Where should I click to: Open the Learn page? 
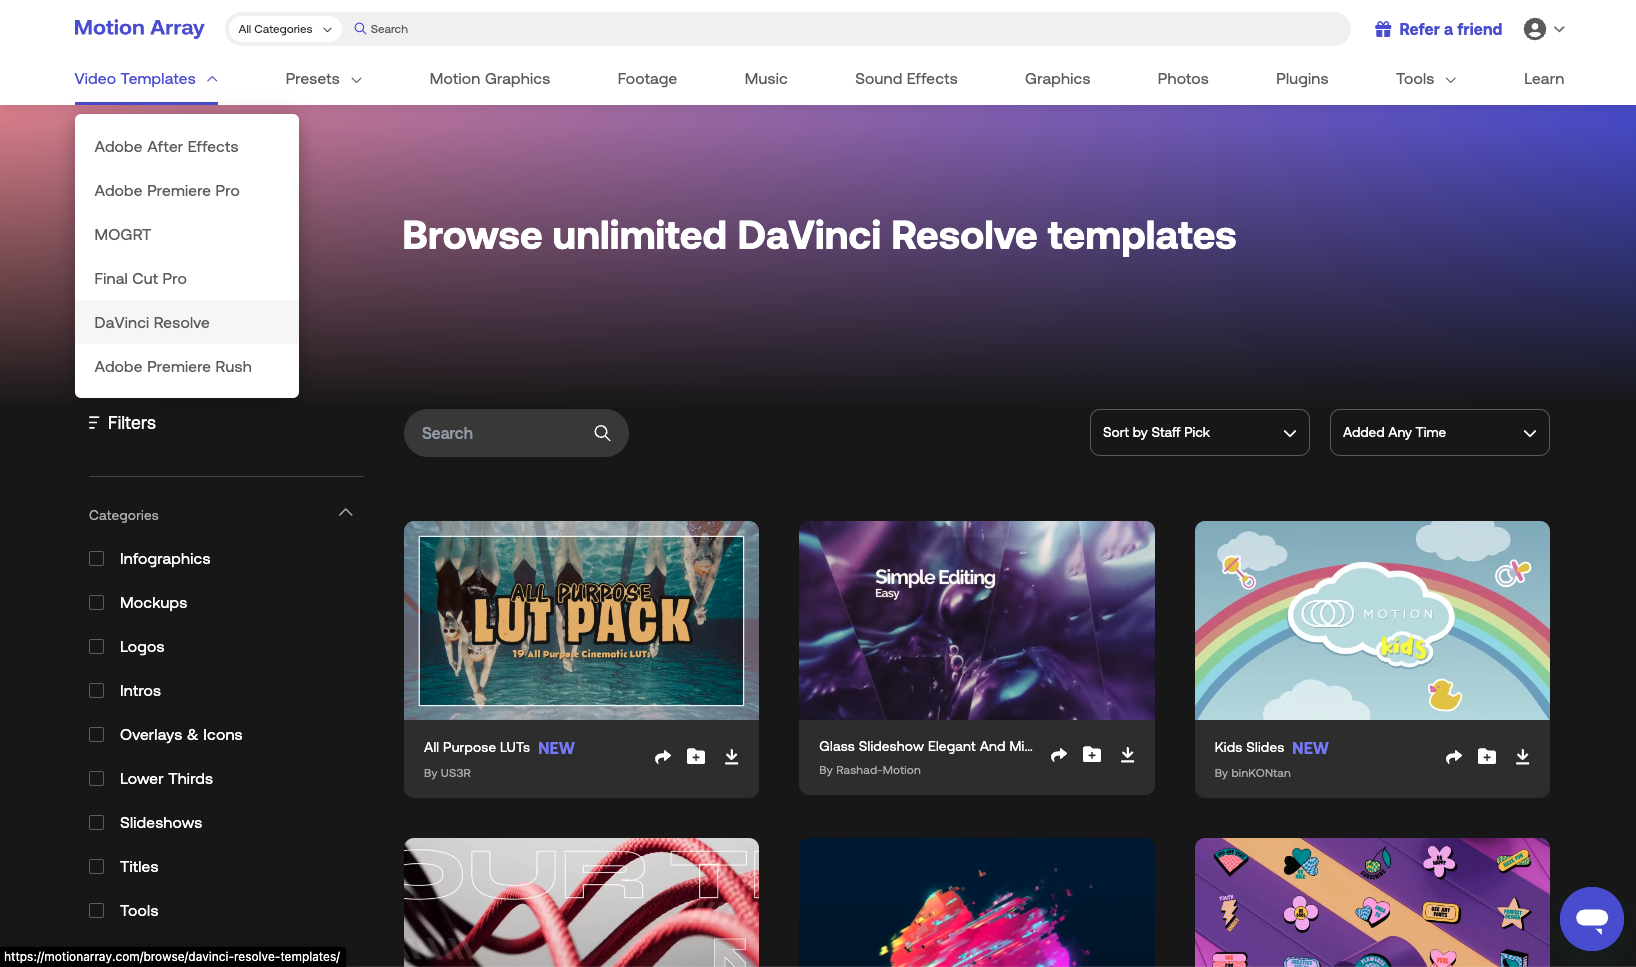pyautogui.click(x=1544, y=79)
